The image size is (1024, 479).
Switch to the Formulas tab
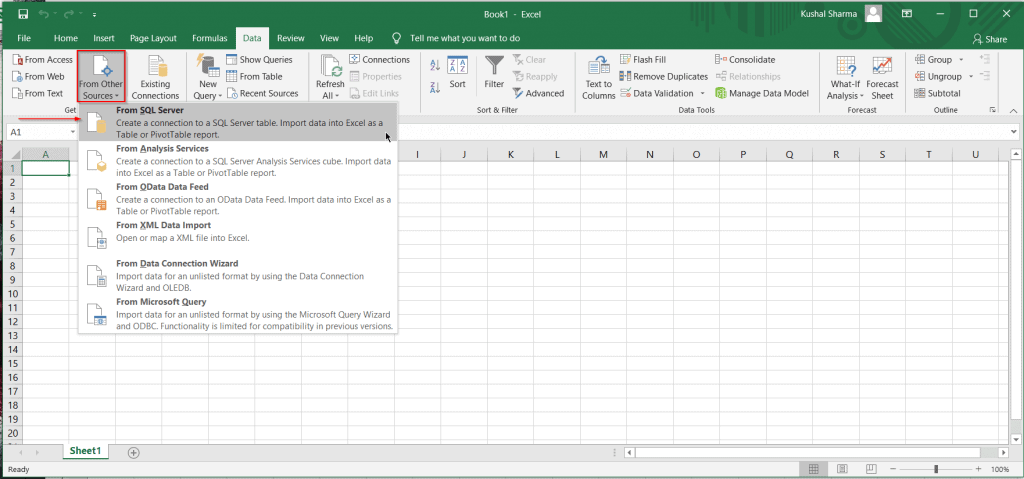click(210, 39)
